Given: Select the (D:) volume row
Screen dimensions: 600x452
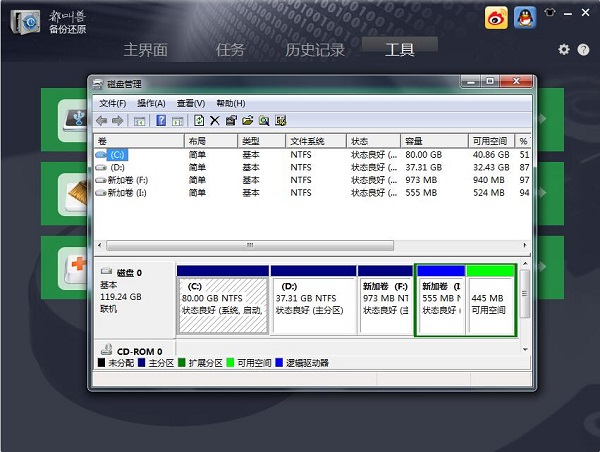Looking at the screenshot, I should point(312,167).
